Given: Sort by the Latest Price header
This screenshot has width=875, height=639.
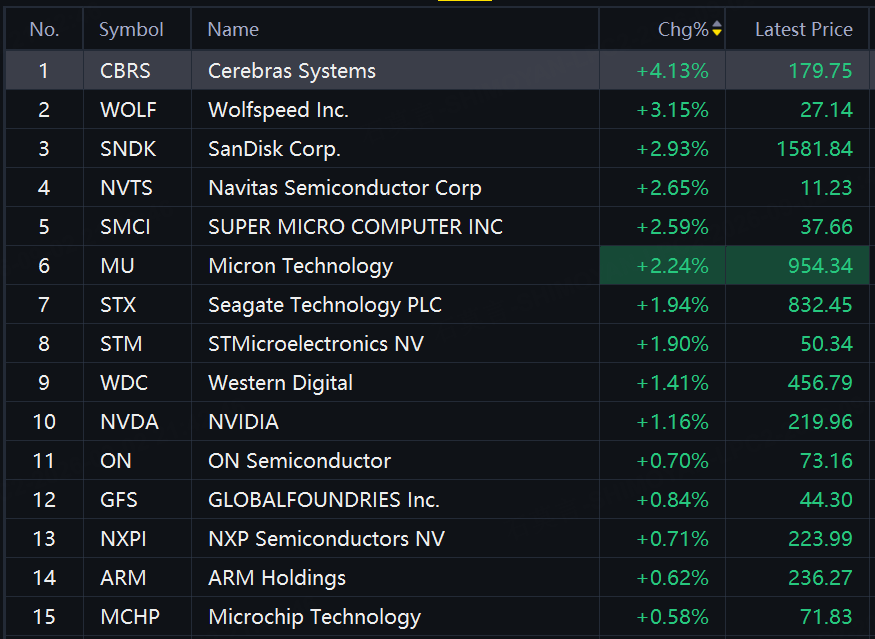Looking at the screenshot, I should tap(804, 29).
